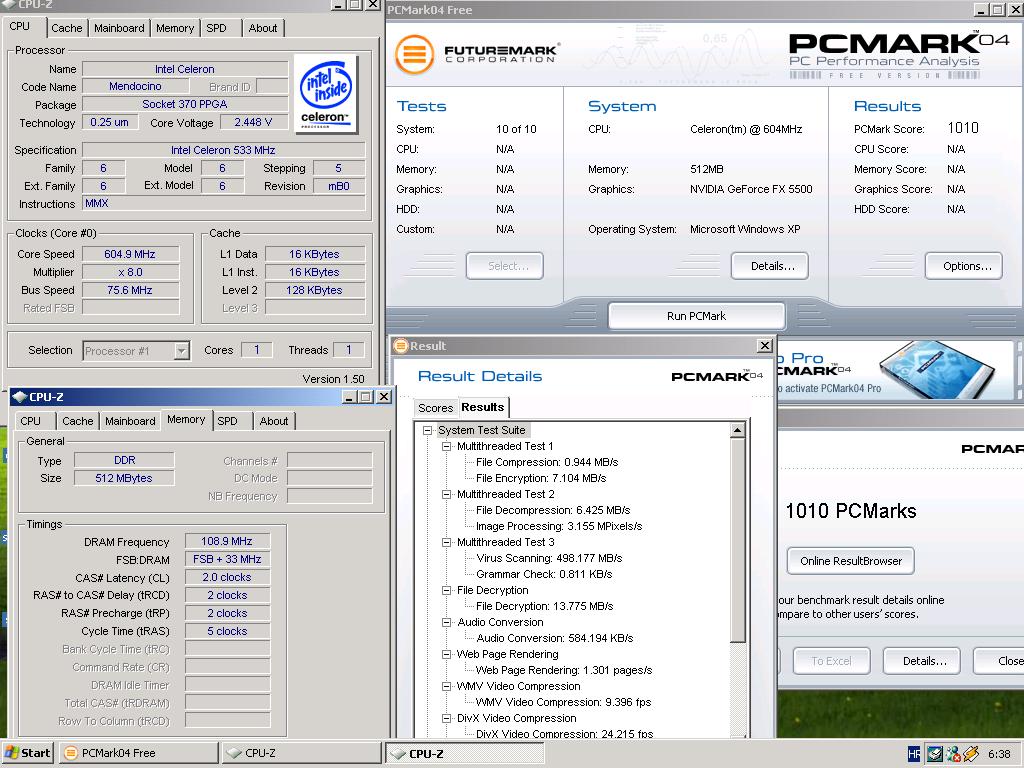The image size is (1024, 768).
Task: Click the Run PCMark button
Action: click(696, 316)
